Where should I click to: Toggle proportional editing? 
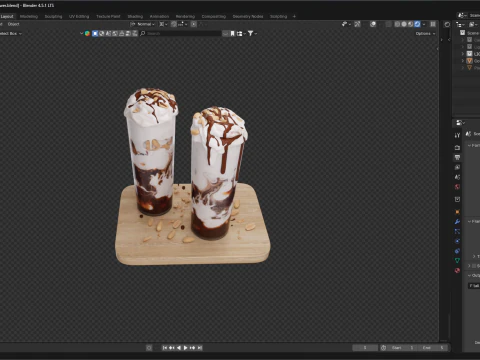point(193,24)
